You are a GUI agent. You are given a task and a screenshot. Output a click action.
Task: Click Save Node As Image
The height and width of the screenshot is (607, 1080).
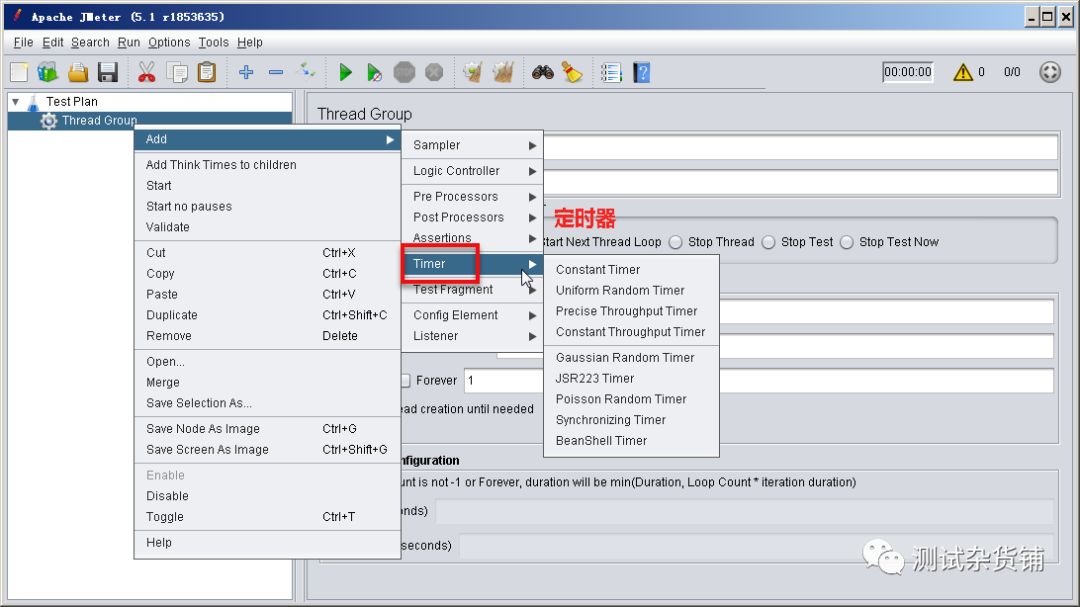(267, 429)
